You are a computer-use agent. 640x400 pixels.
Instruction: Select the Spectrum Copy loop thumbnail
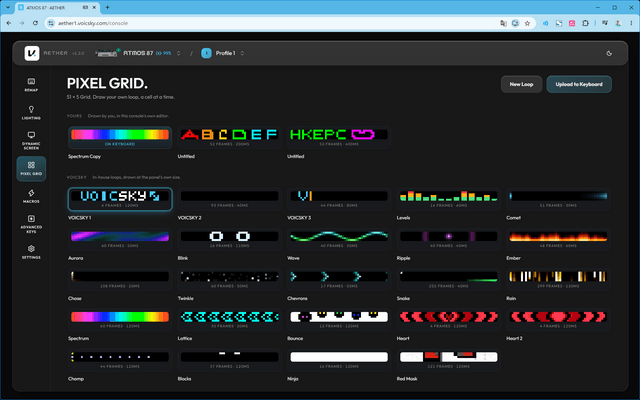tap(120, 138)
